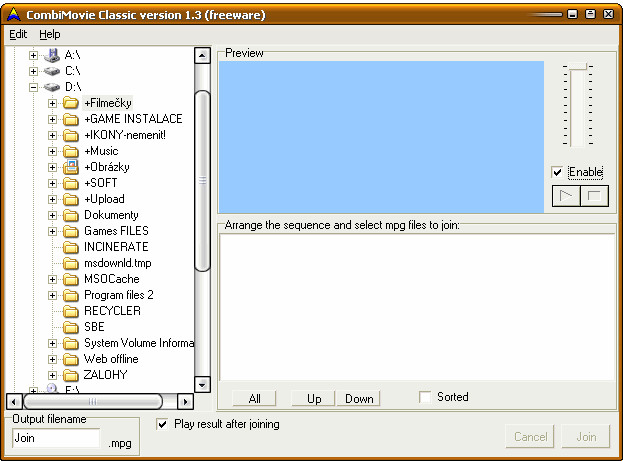
Task: Click the +Music folder icon
Action: (x=71, y=151)
